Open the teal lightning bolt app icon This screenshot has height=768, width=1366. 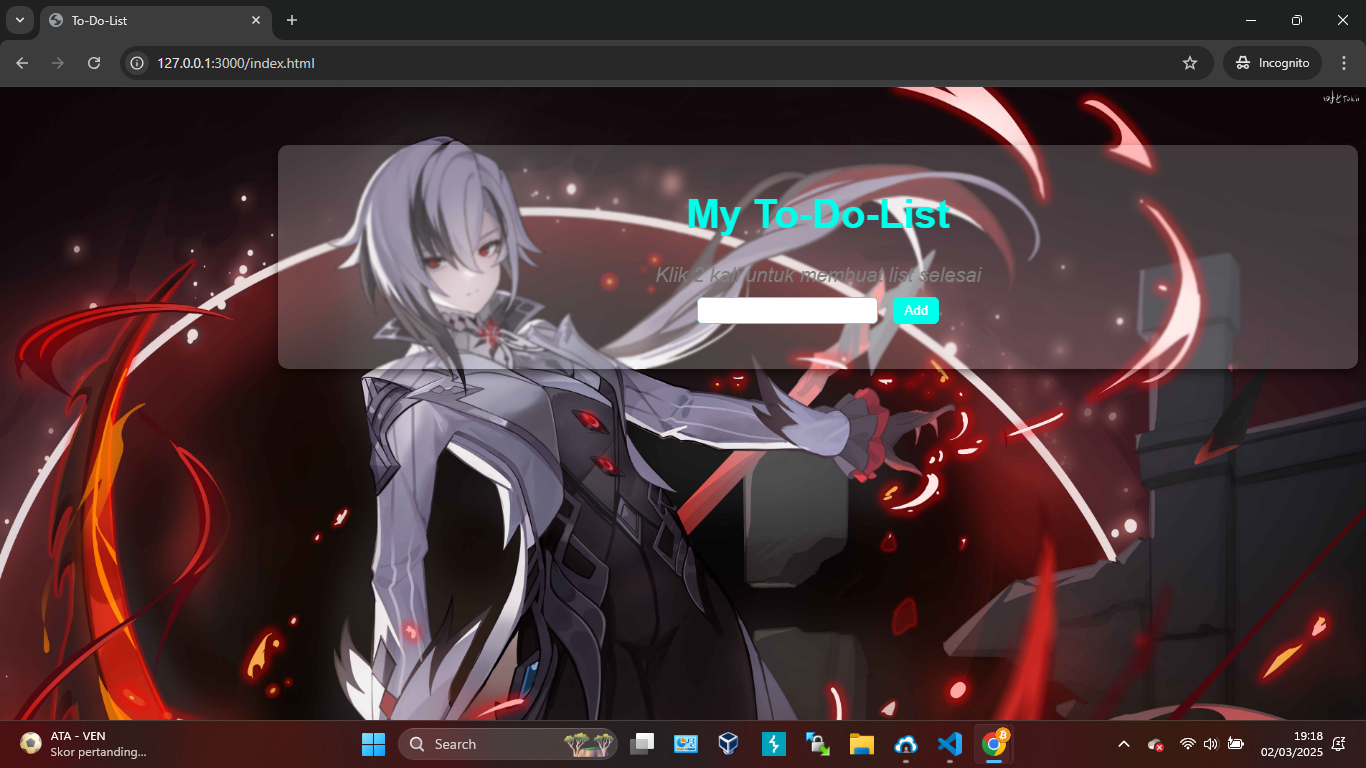click(774, 744)
